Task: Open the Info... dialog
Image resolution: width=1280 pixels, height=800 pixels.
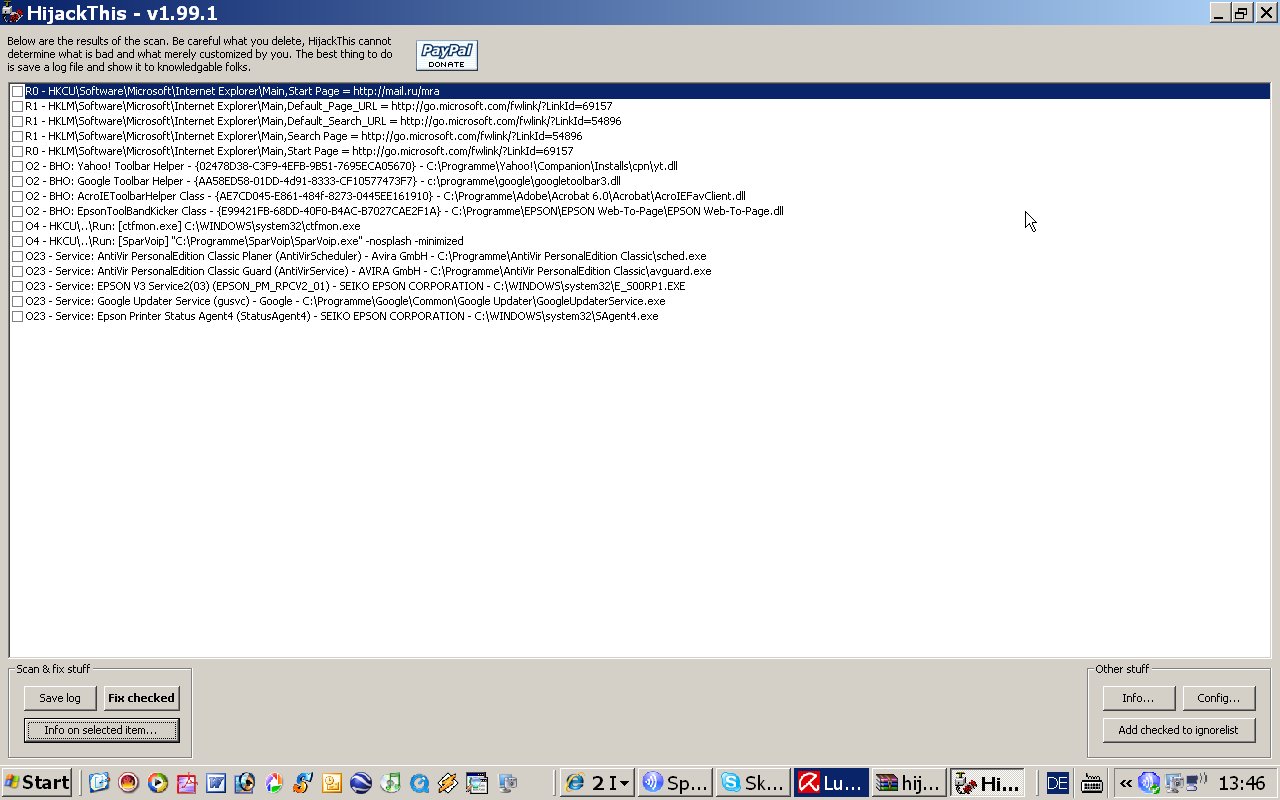Action: coord(1139,698)
